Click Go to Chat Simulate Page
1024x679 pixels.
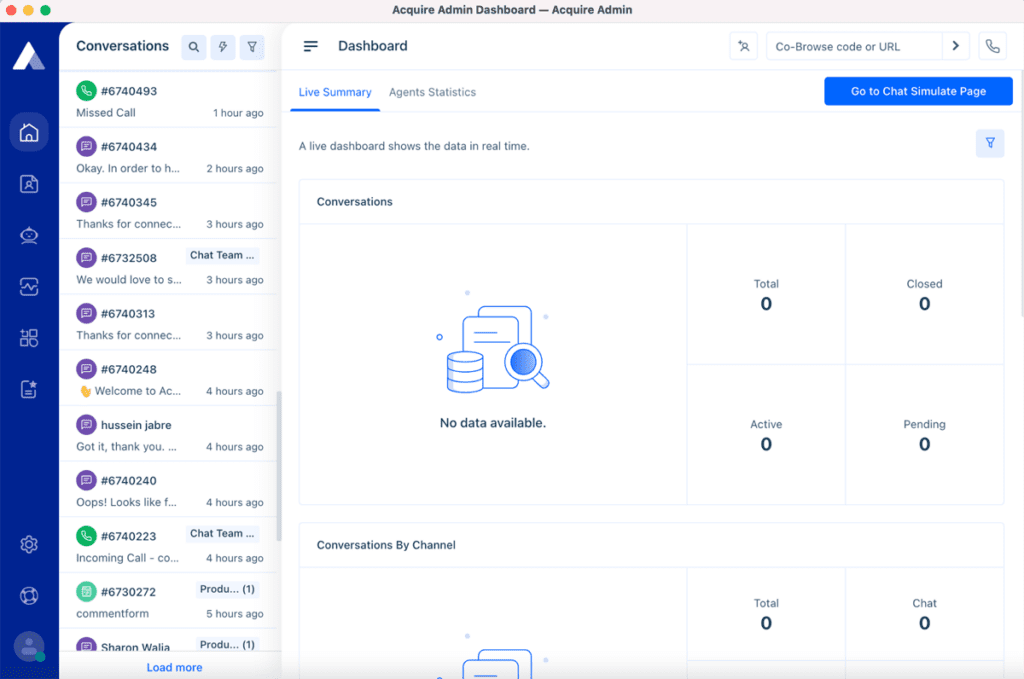click(918, 91)
